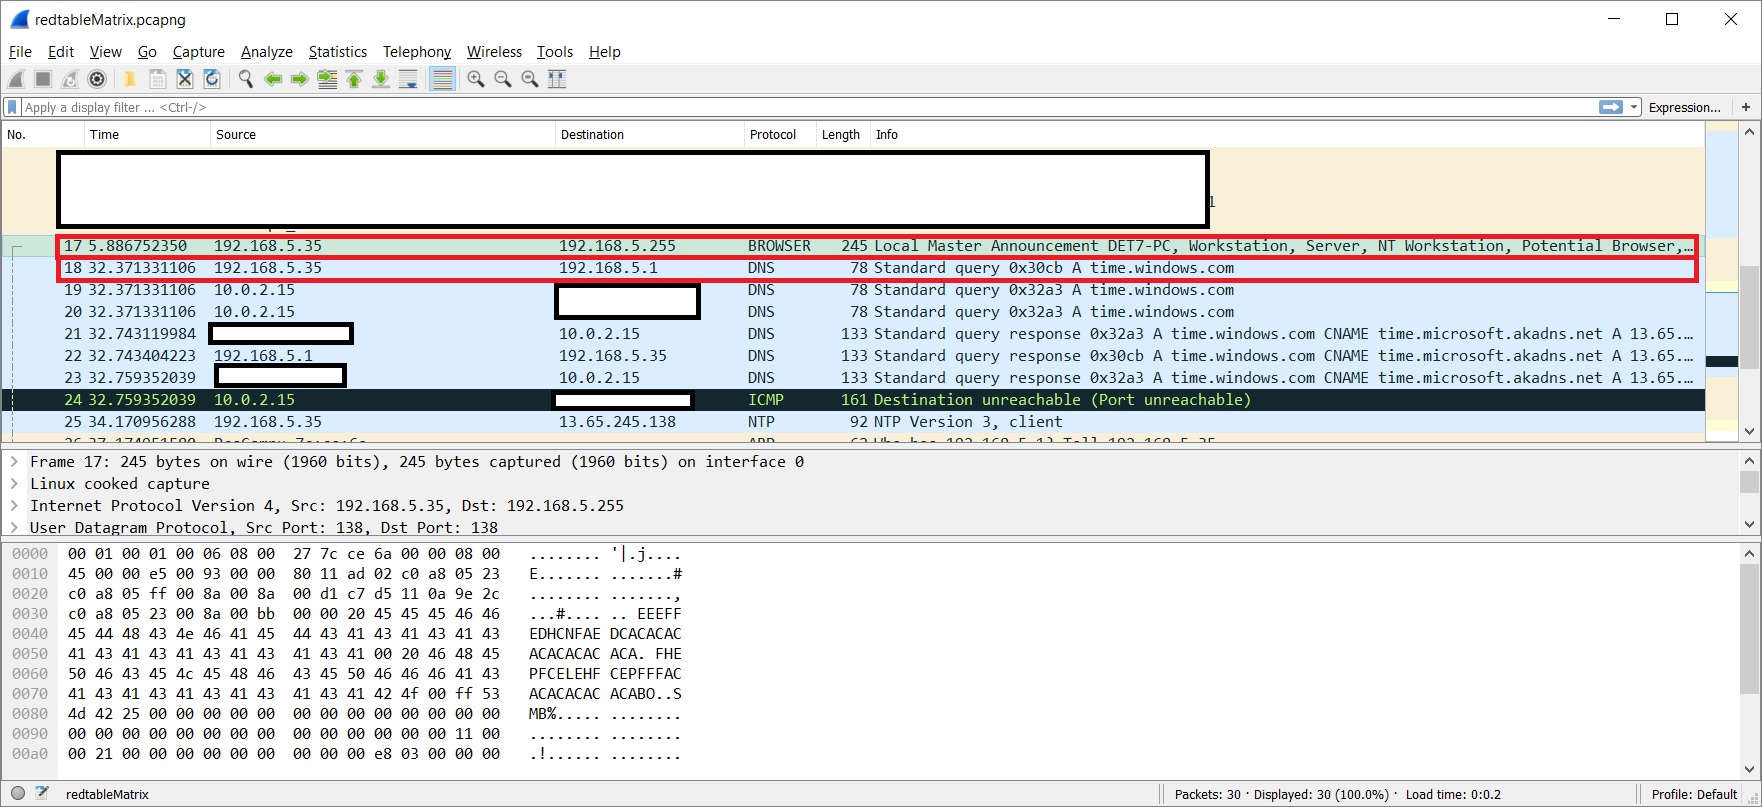The width and height of the screenshot is (1762, 807).
Task: Expand the Internet Protocol Version 4 row
Action: [14, 506]
